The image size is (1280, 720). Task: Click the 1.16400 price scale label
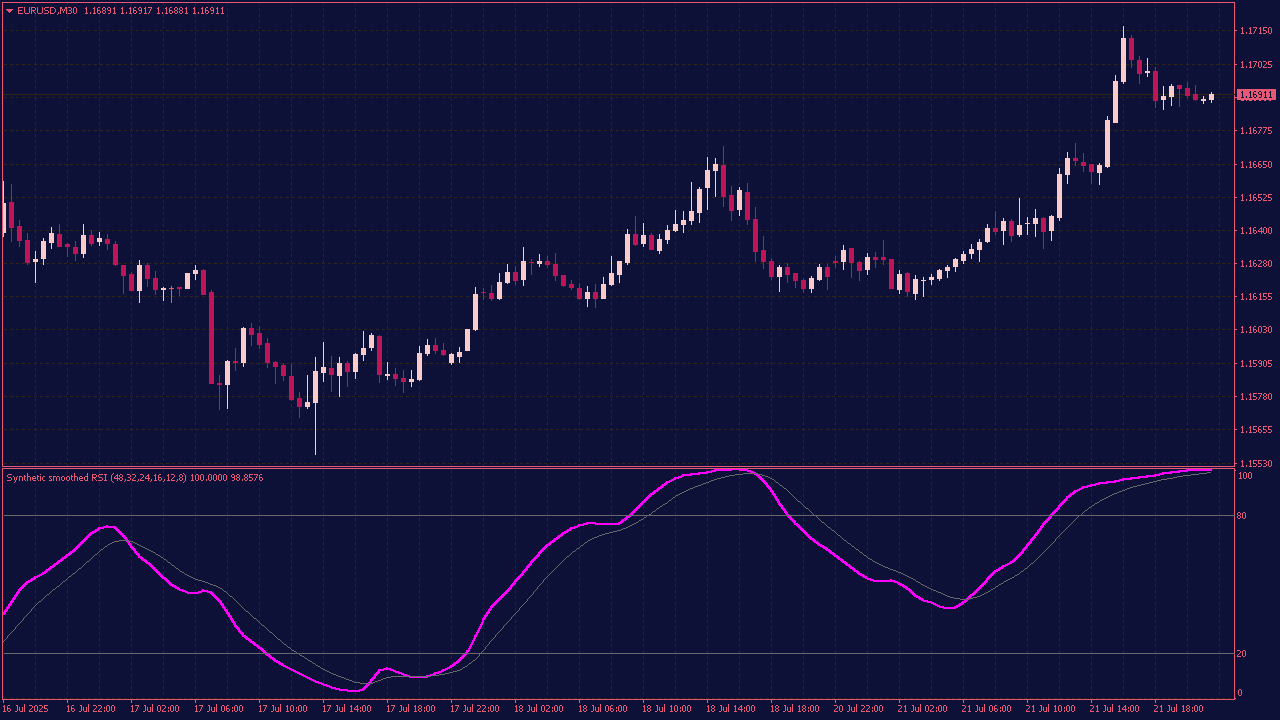[x=1256, y=231]
